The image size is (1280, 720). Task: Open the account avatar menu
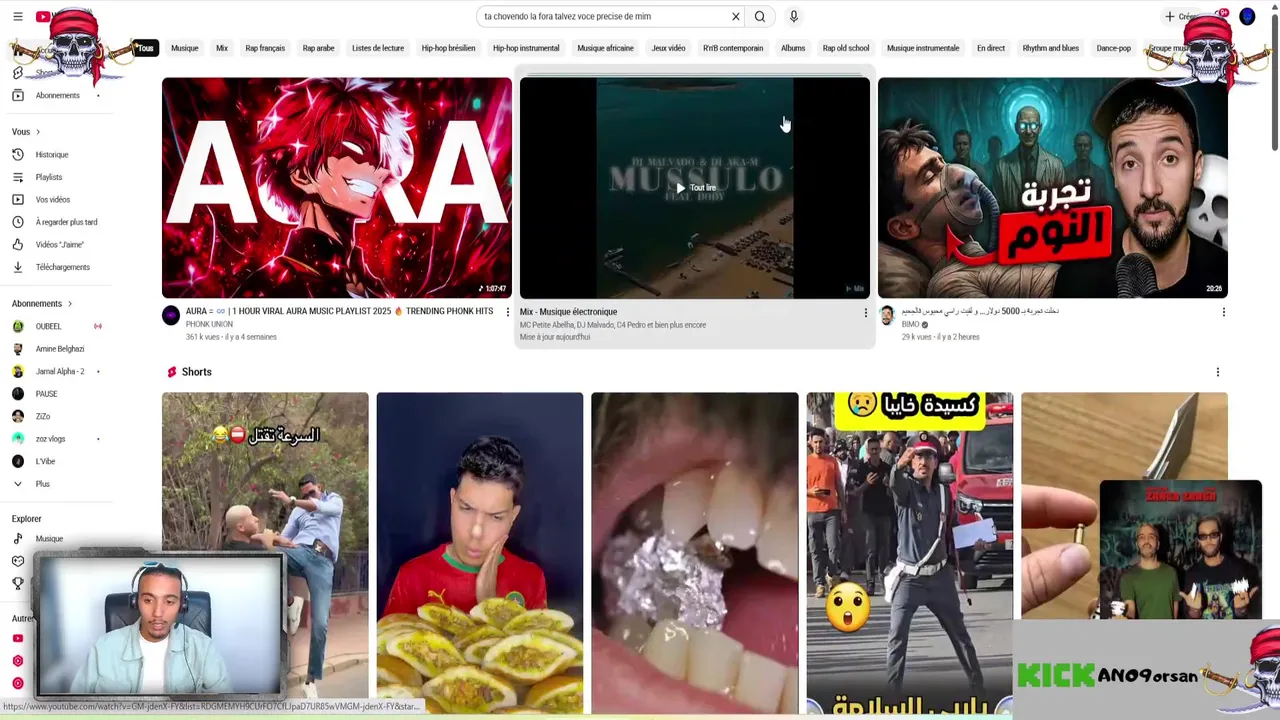(1247, 16)
